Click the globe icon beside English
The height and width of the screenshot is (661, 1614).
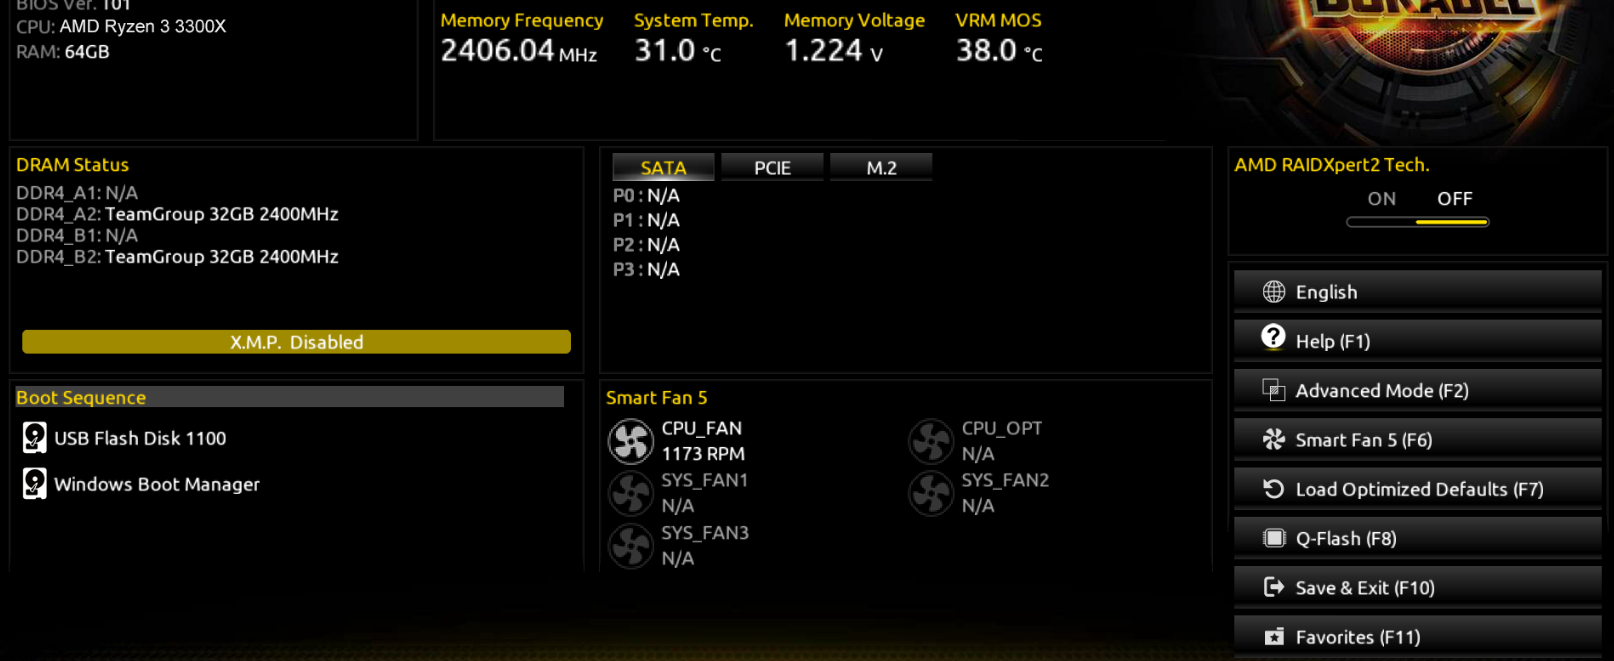pos(1273,291)
